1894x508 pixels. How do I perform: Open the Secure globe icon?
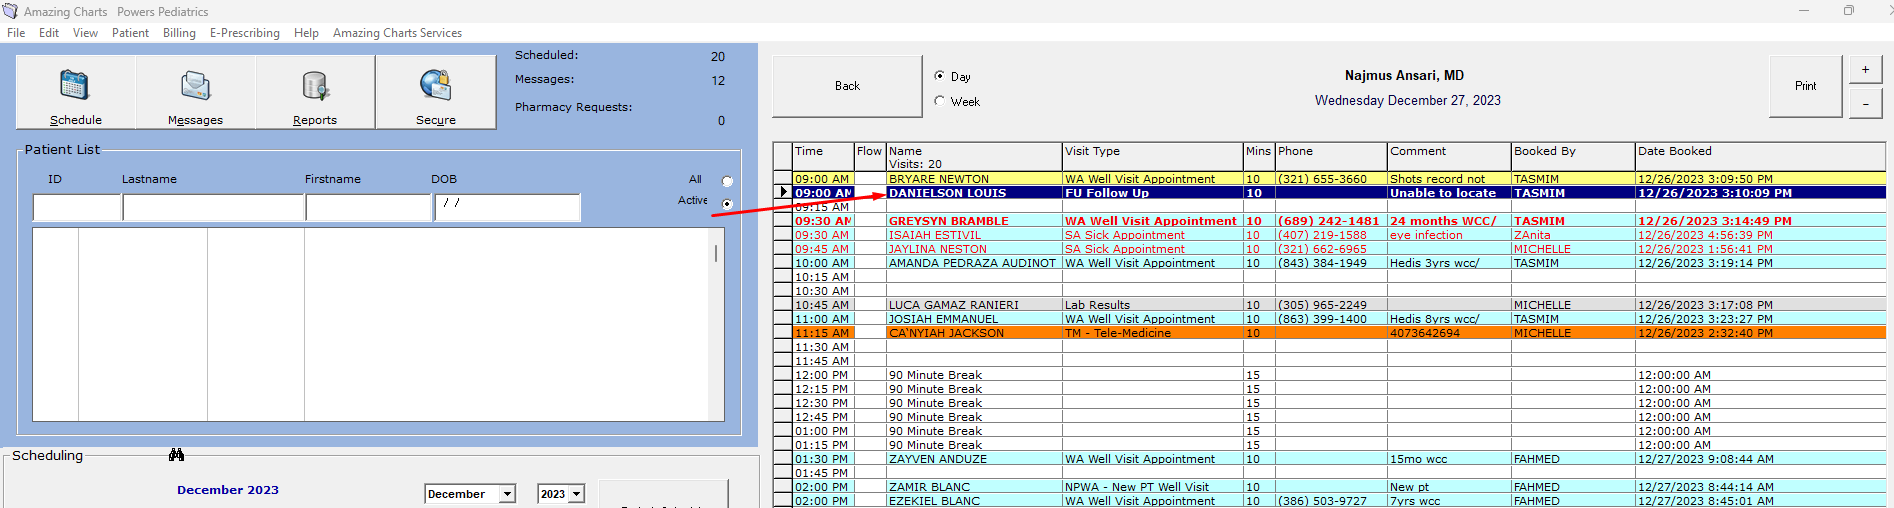[435, 86]
